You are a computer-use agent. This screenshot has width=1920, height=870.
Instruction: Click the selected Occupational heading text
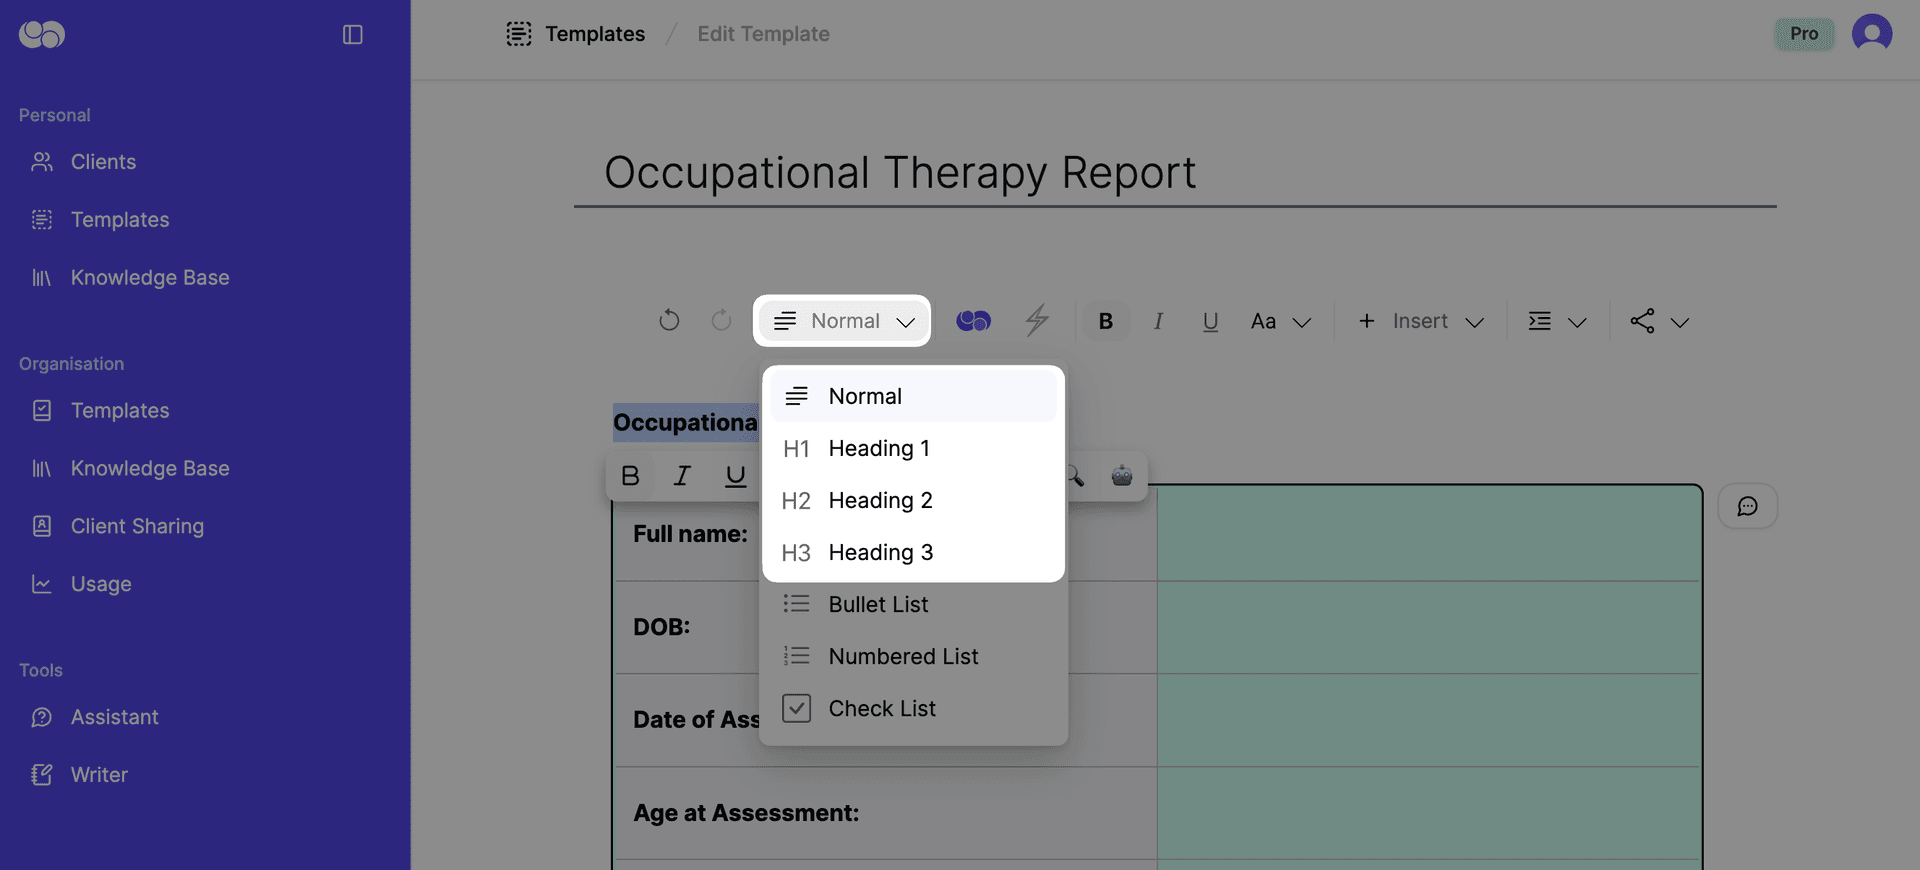pyautogui.click(x=685, y=423)
